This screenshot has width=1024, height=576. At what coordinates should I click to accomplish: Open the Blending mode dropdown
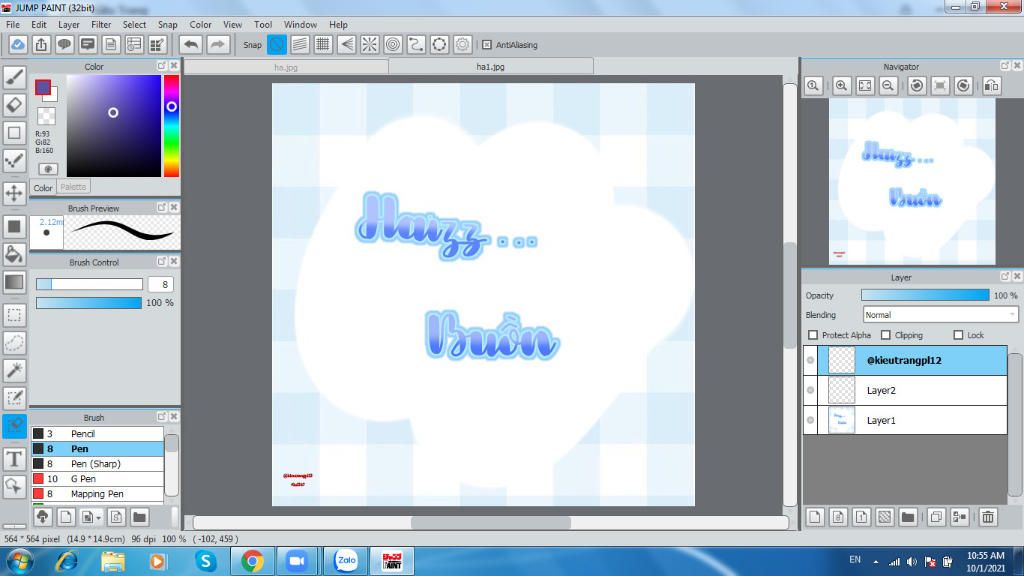940,315
